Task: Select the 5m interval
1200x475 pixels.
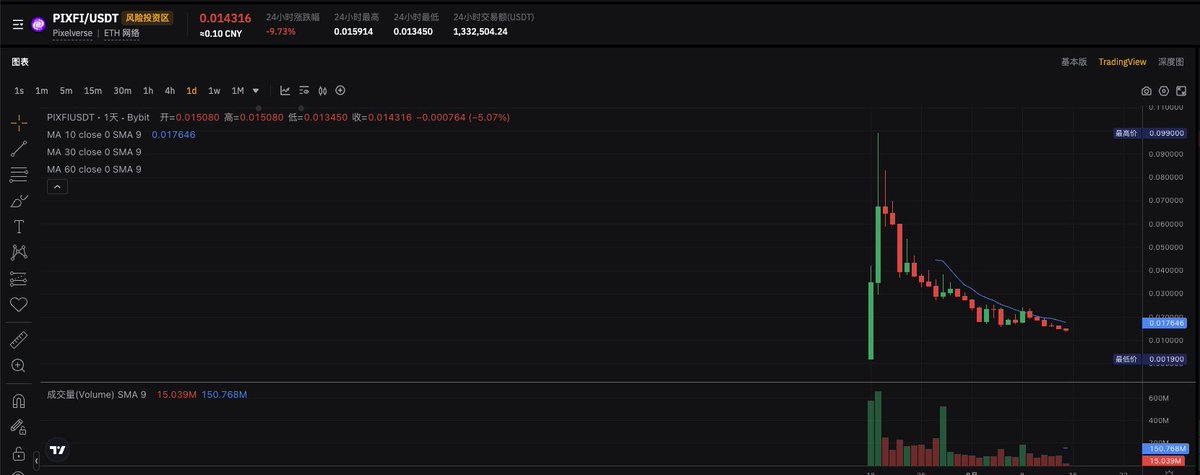Action: click(66, 91)
